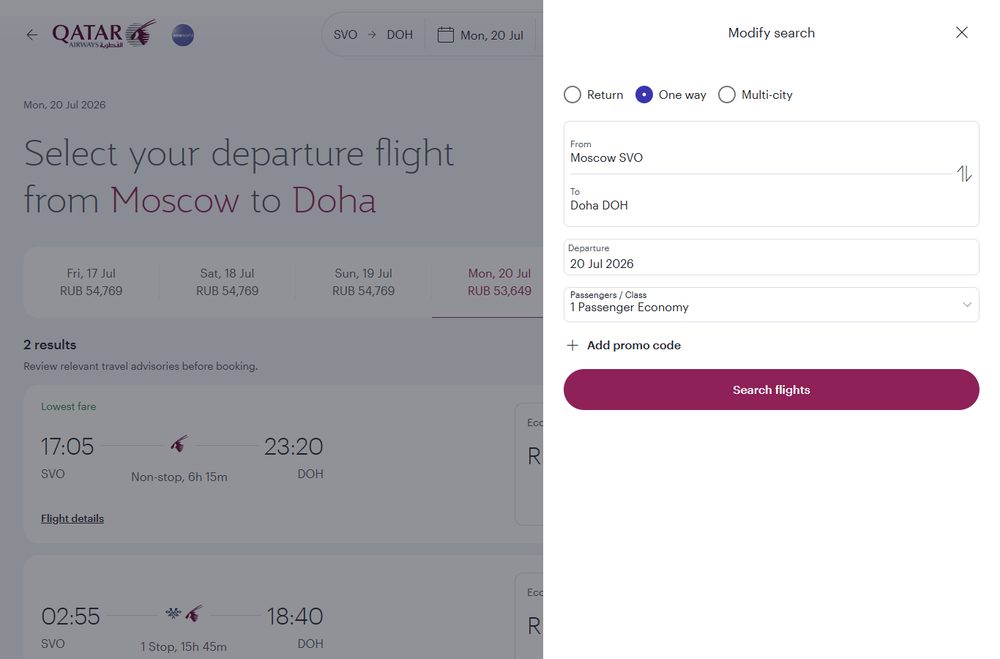Viewport: 1000px width, 659px height.
Task: Expand the Passengers / Class dropdown
Action: pyautogui.click(x=771, y=304)
